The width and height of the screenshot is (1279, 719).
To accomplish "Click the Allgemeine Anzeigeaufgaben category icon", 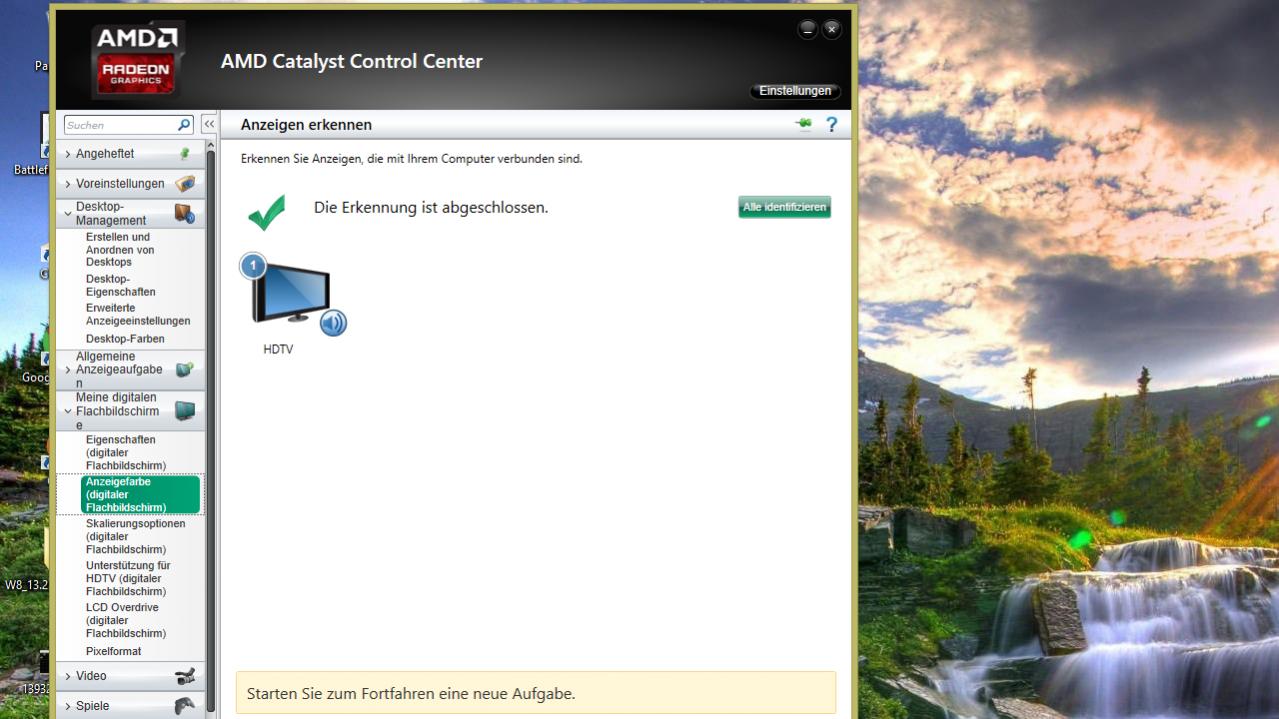I will 184,370.
